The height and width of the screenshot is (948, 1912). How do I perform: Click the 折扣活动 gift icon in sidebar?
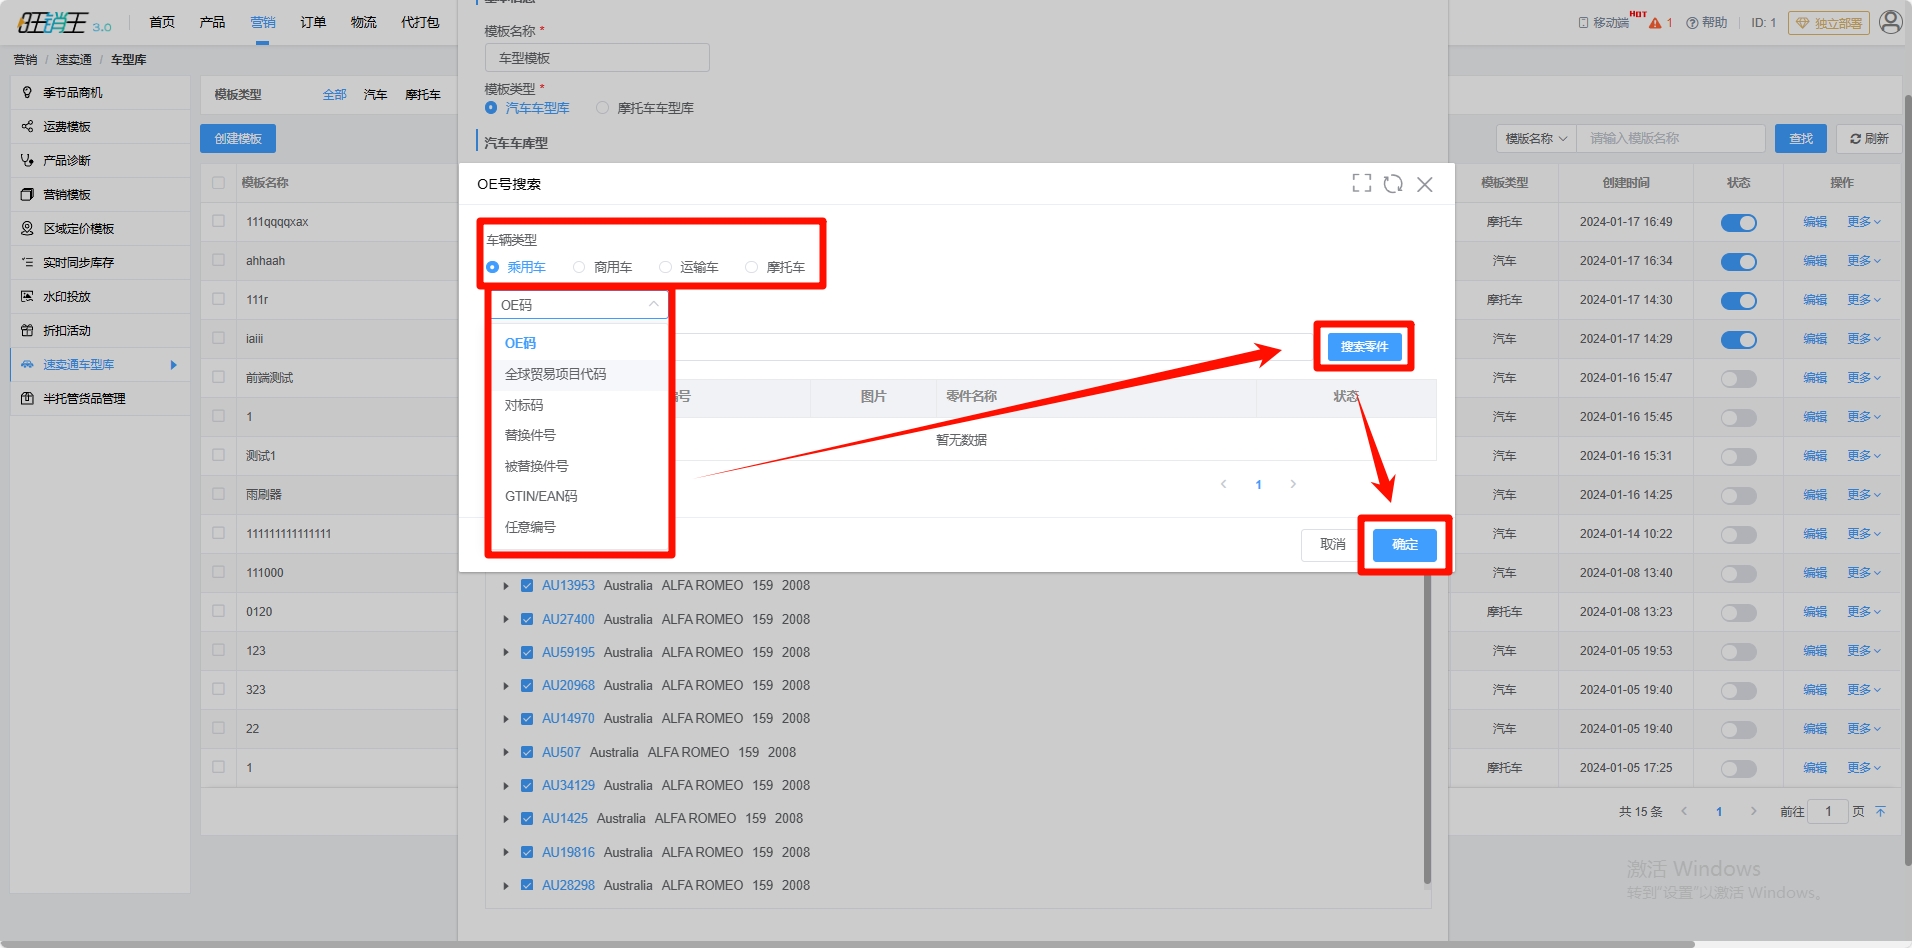pyautogui.click(x=27, y=331)
